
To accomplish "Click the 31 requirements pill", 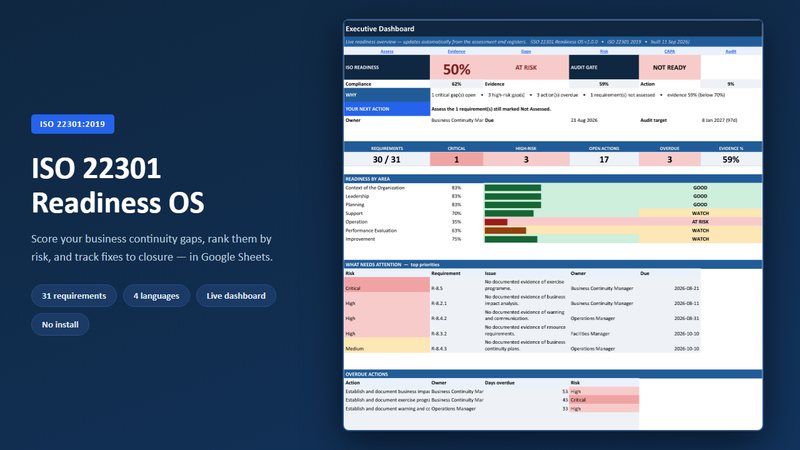I will (x=74, y=296).
